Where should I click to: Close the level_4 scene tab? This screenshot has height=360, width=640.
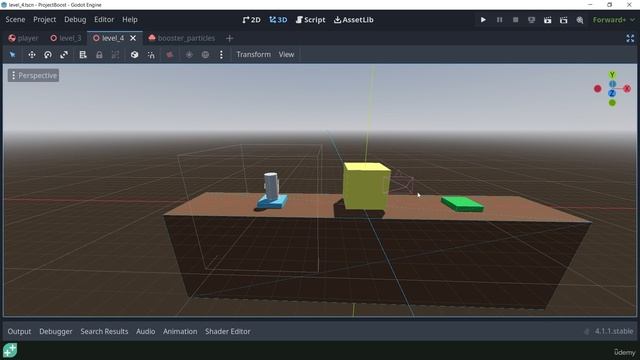click(133, 38)
